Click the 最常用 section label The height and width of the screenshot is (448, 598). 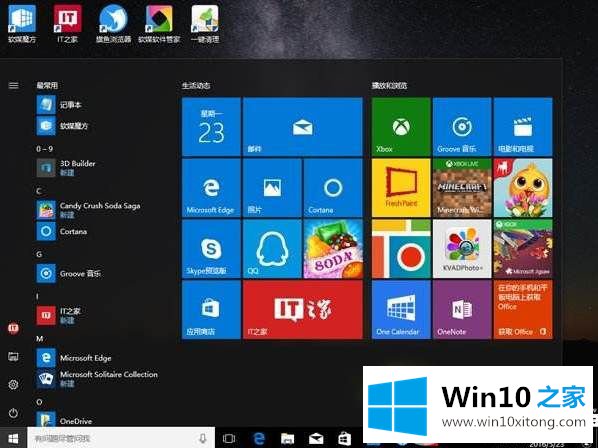(47, 85)
